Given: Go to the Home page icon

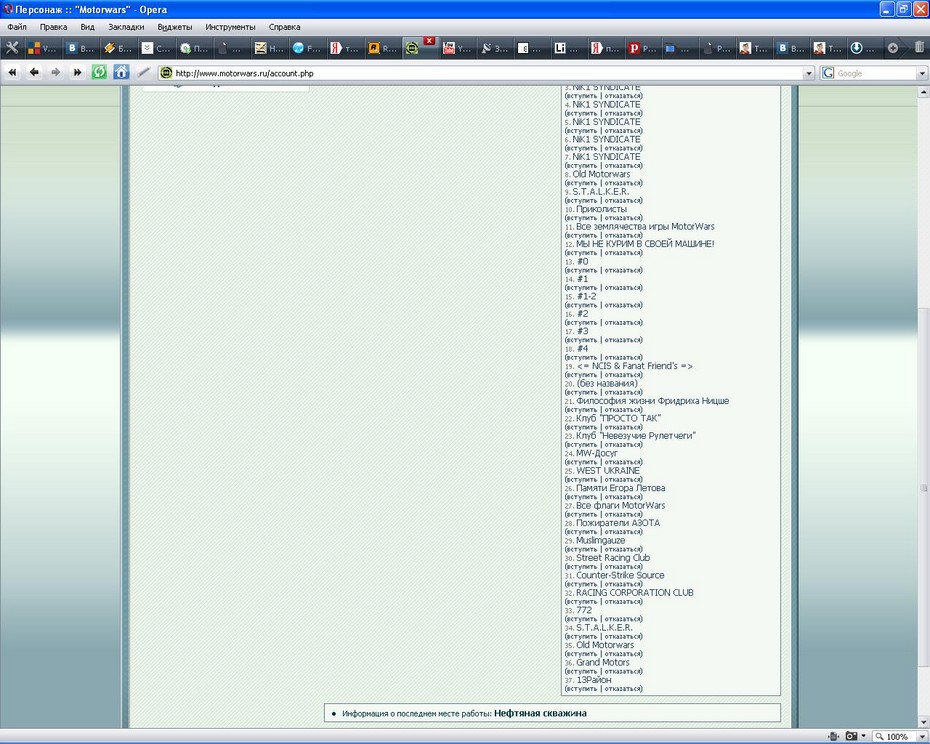Looking at the screenshot, I should coord(121,72).
